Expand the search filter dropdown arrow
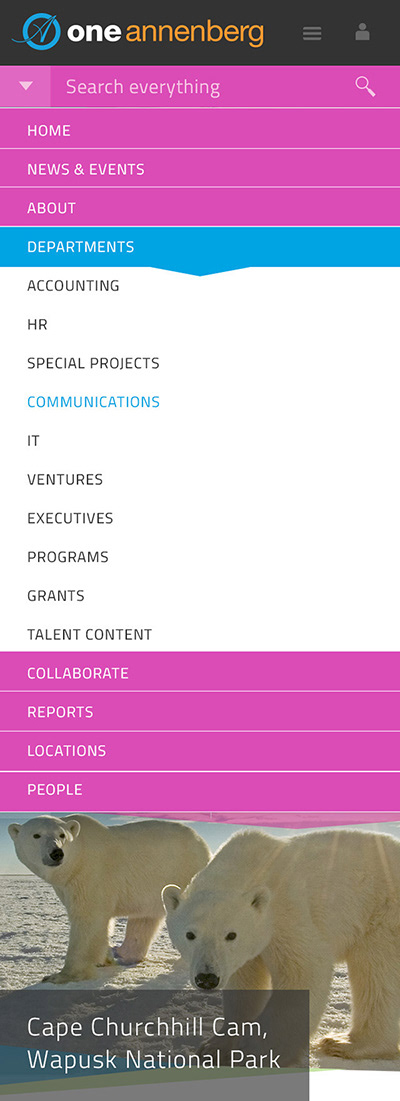The width and height of the screenshot is (400, 1101). tap(25, 86)
